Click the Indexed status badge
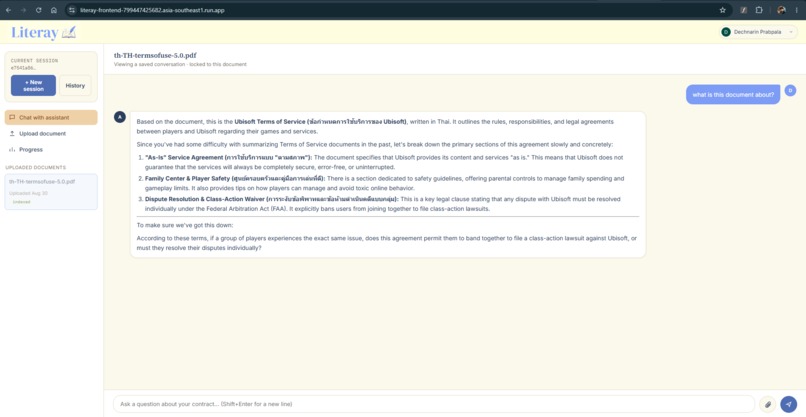Image resolution: width=806 pixels, height=417 pixels. coord(22,202)
